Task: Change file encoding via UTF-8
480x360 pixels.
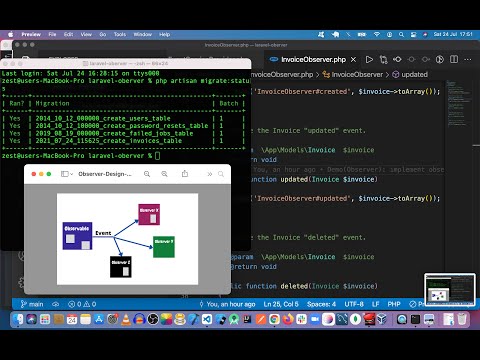Action: click(354, 304)
